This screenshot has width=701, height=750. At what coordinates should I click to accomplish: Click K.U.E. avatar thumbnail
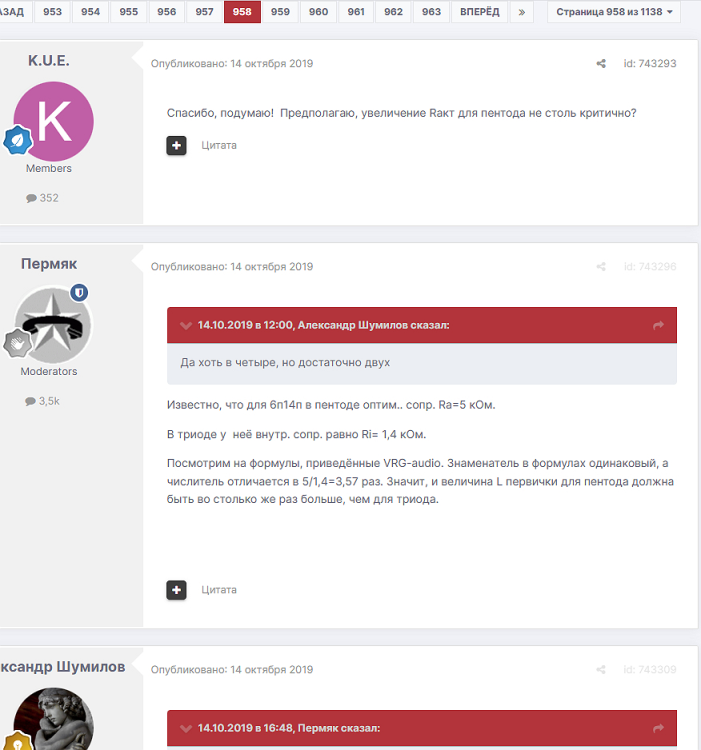[x=54, y=121]
